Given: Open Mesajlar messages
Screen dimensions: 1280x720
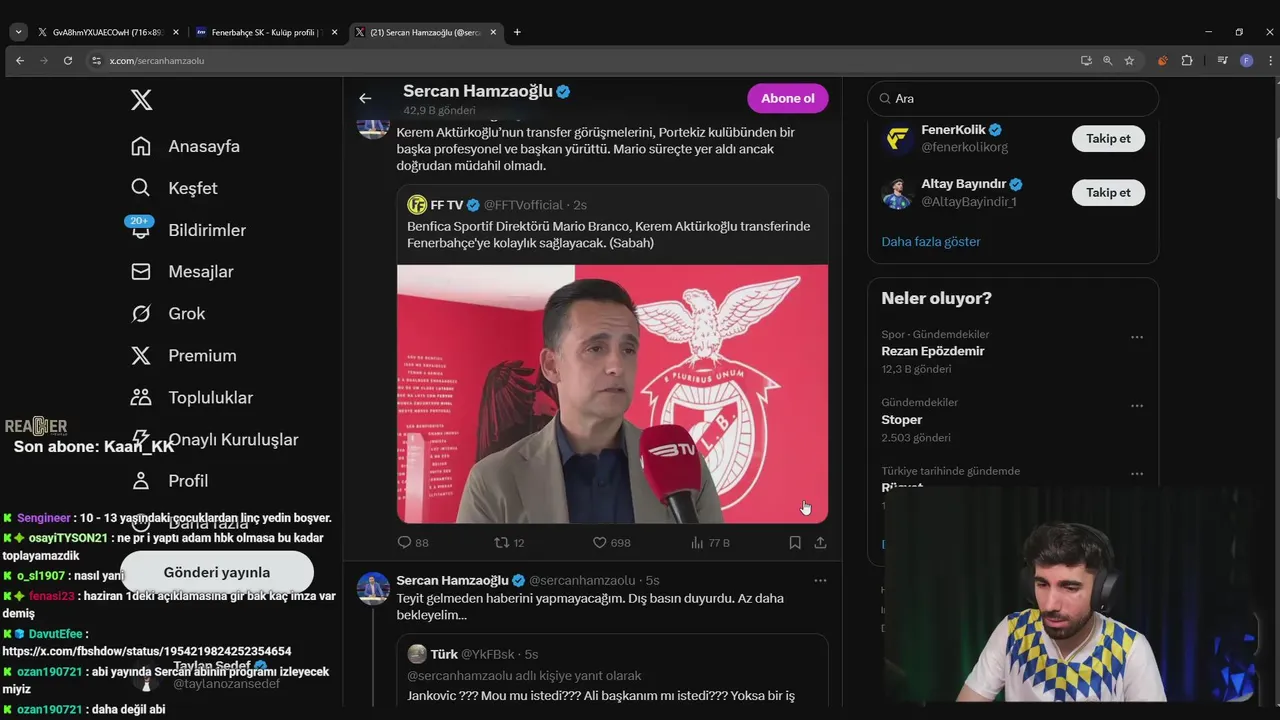Looking at the screenshot, I should pyautogui.click(x=182, y=272).
